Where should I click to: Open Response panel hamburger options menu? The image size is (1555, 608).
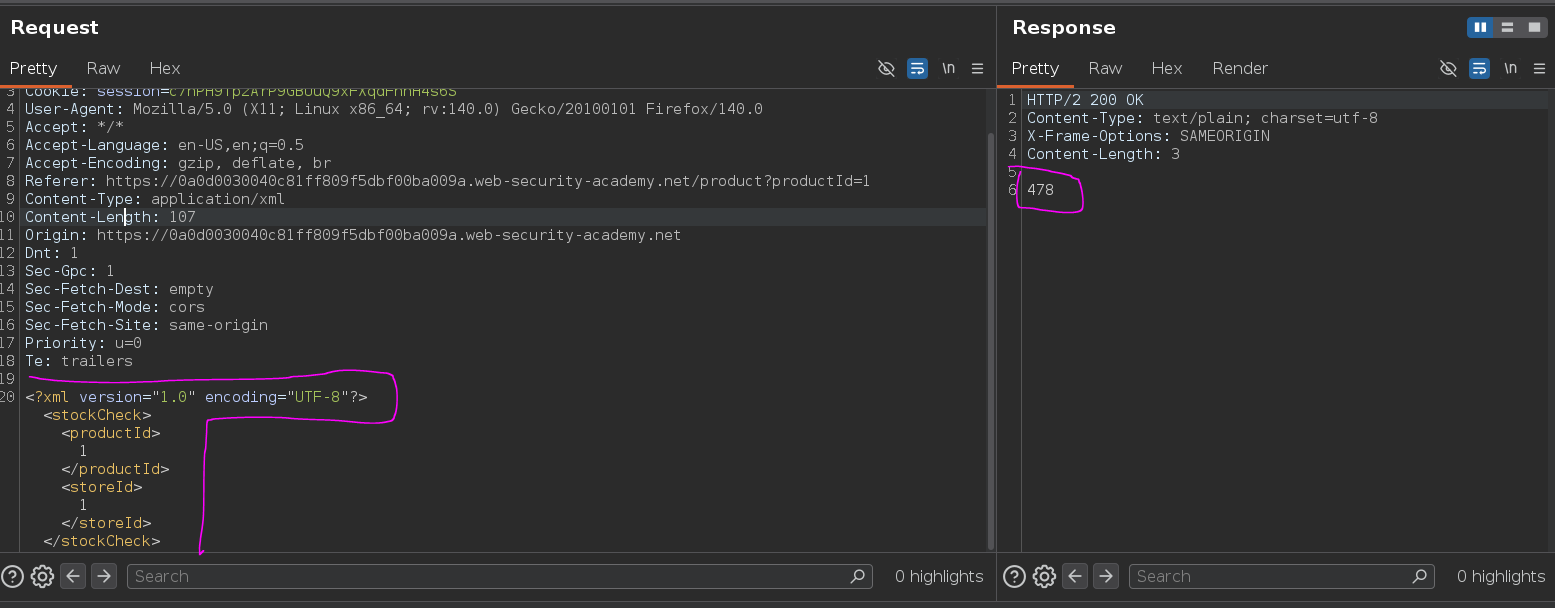1539,68
